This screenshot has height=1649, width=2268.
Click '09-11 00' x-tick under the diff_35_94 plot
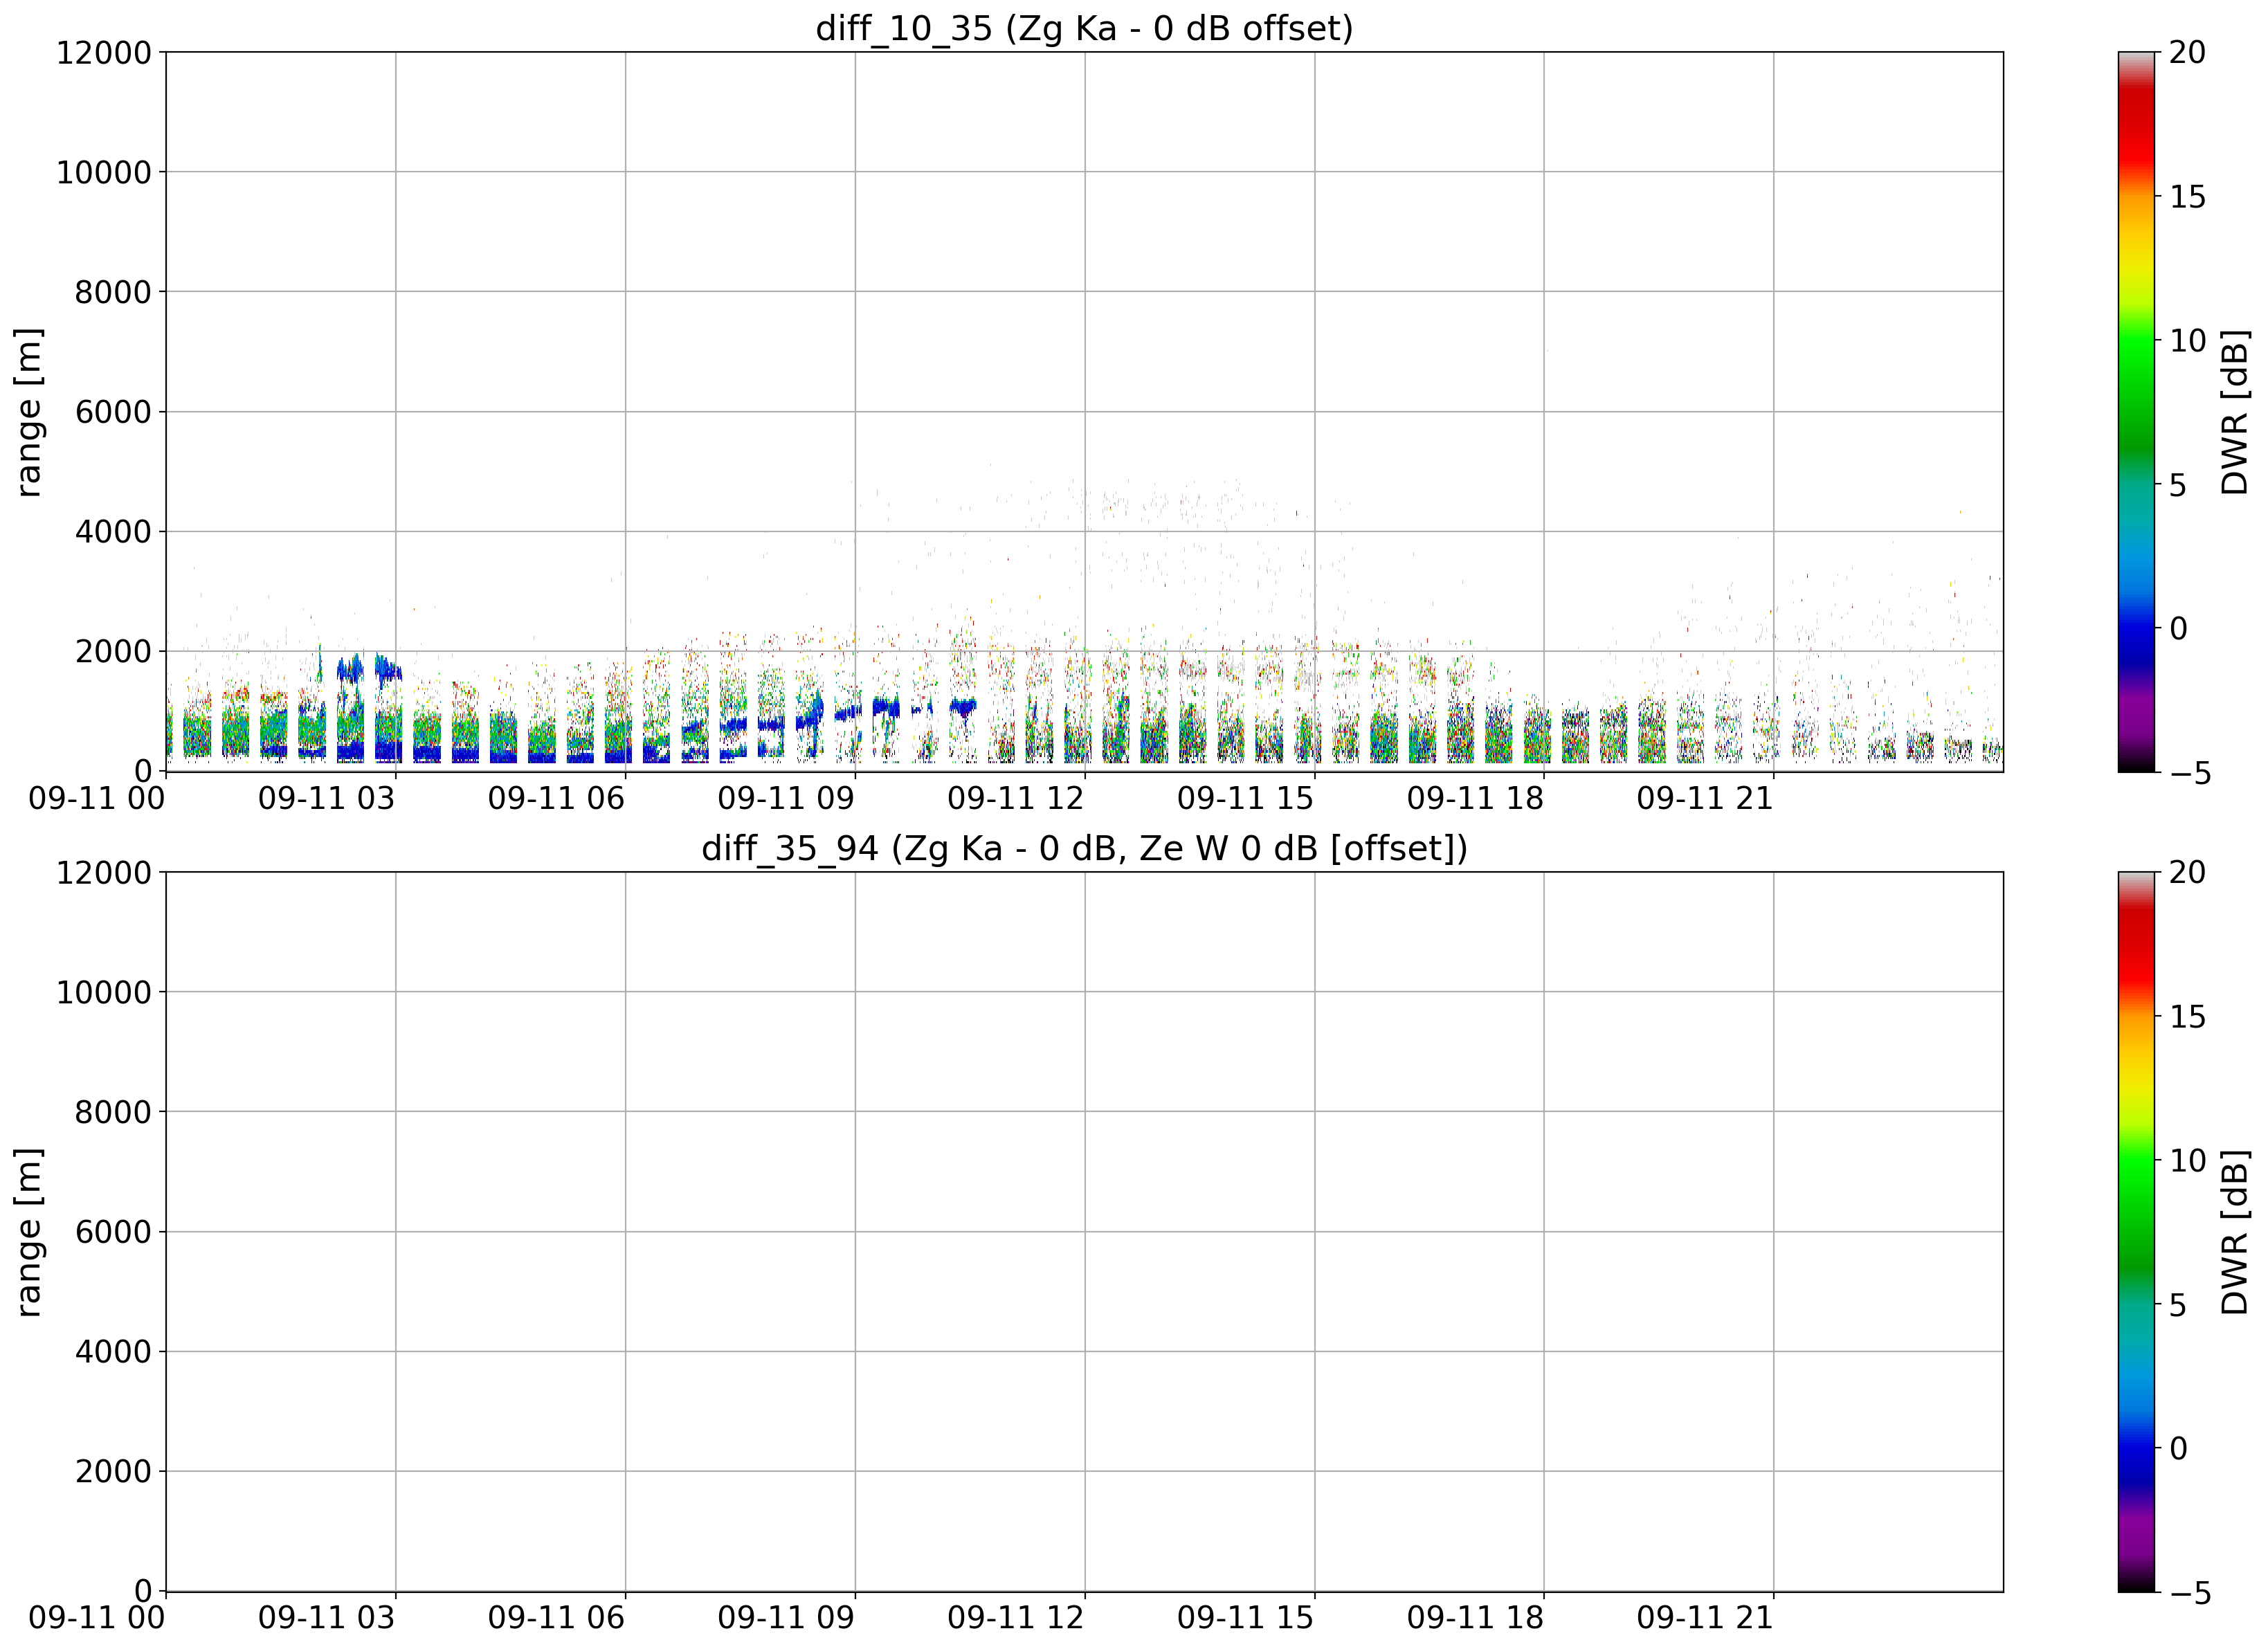click(97, 1618)
